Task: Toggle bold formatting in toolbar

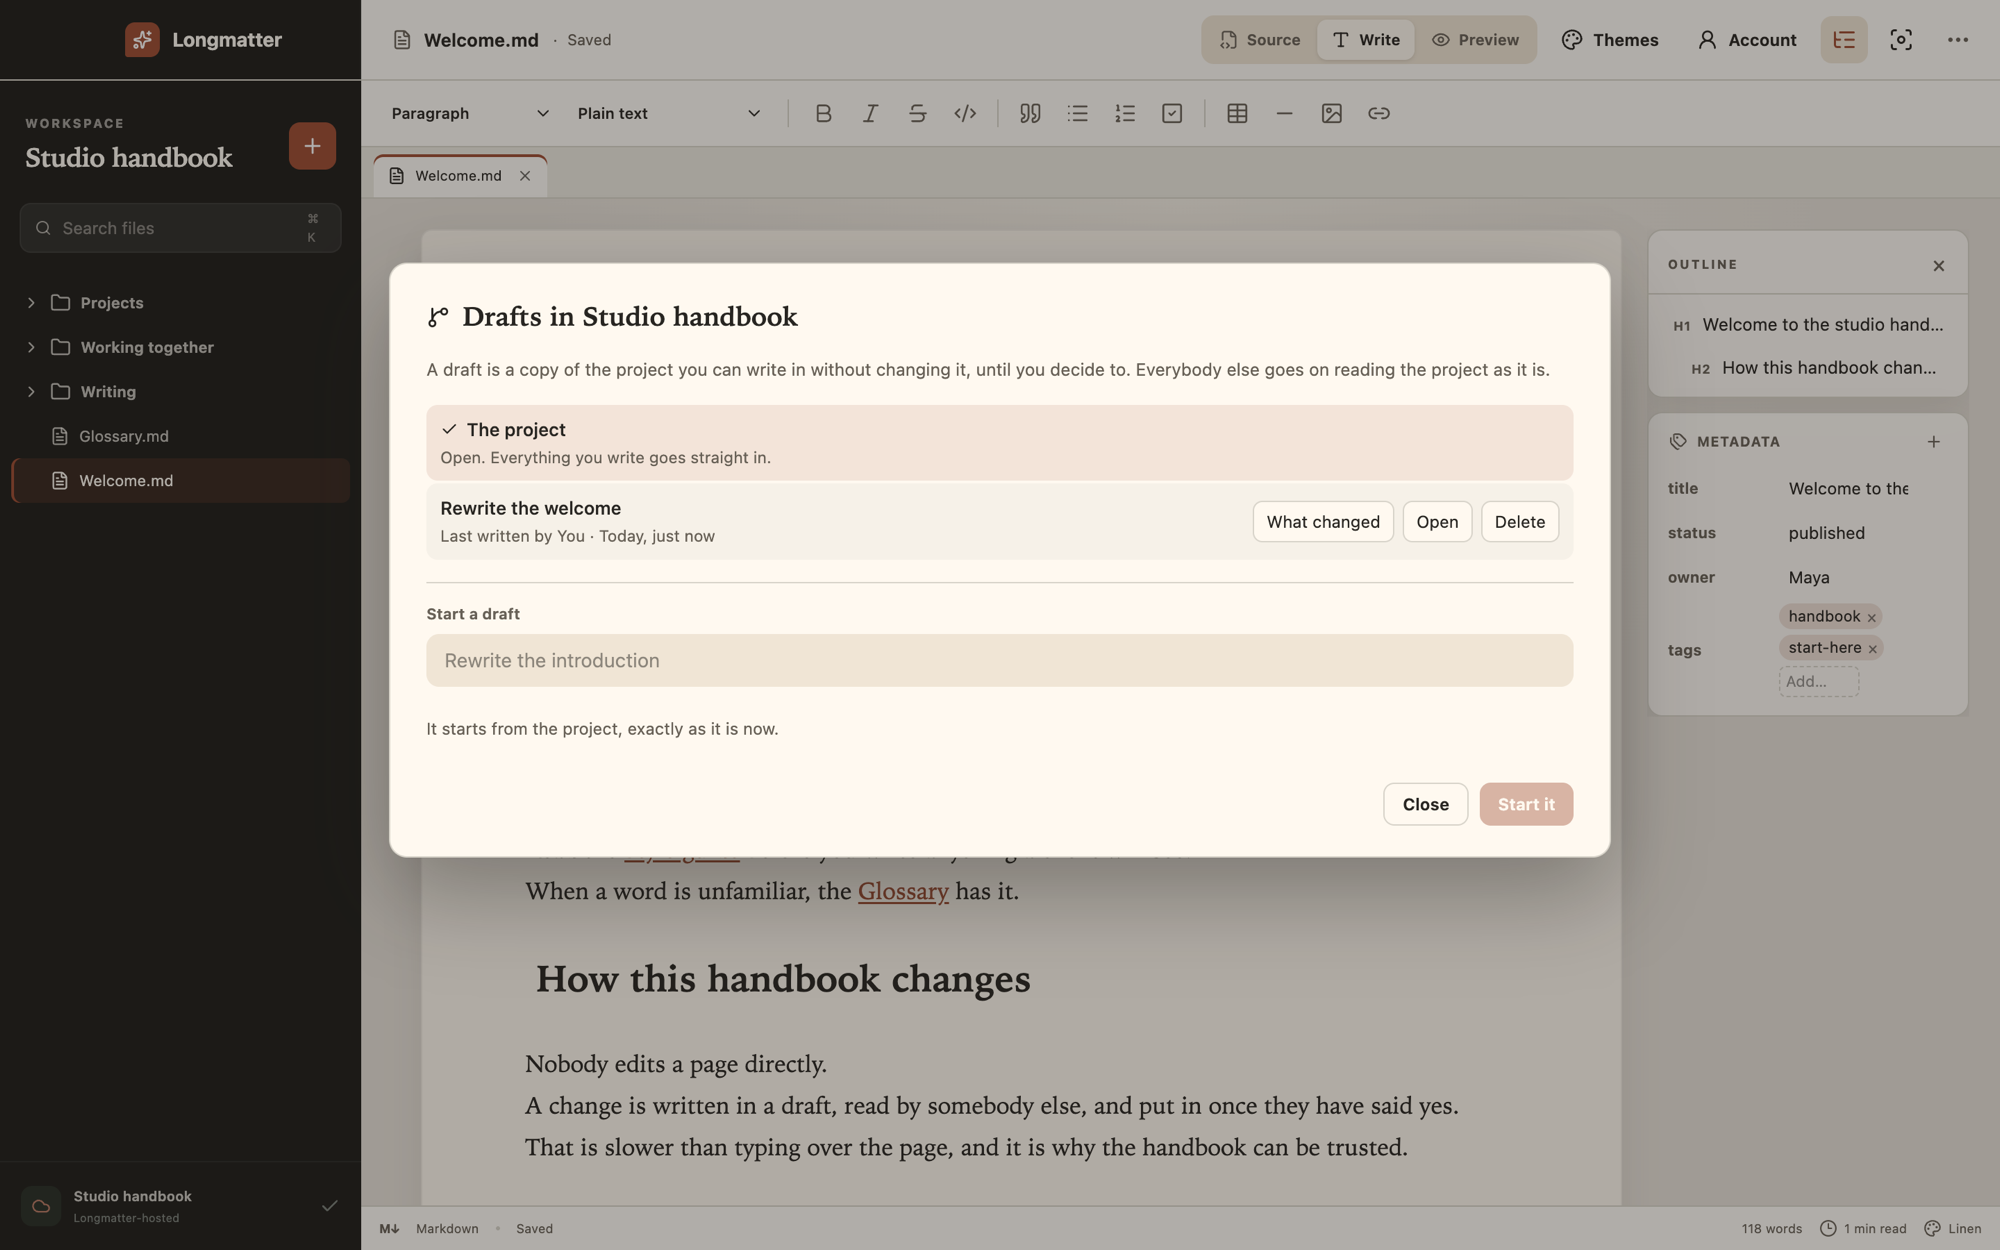Action: click(x=823, y=113)
